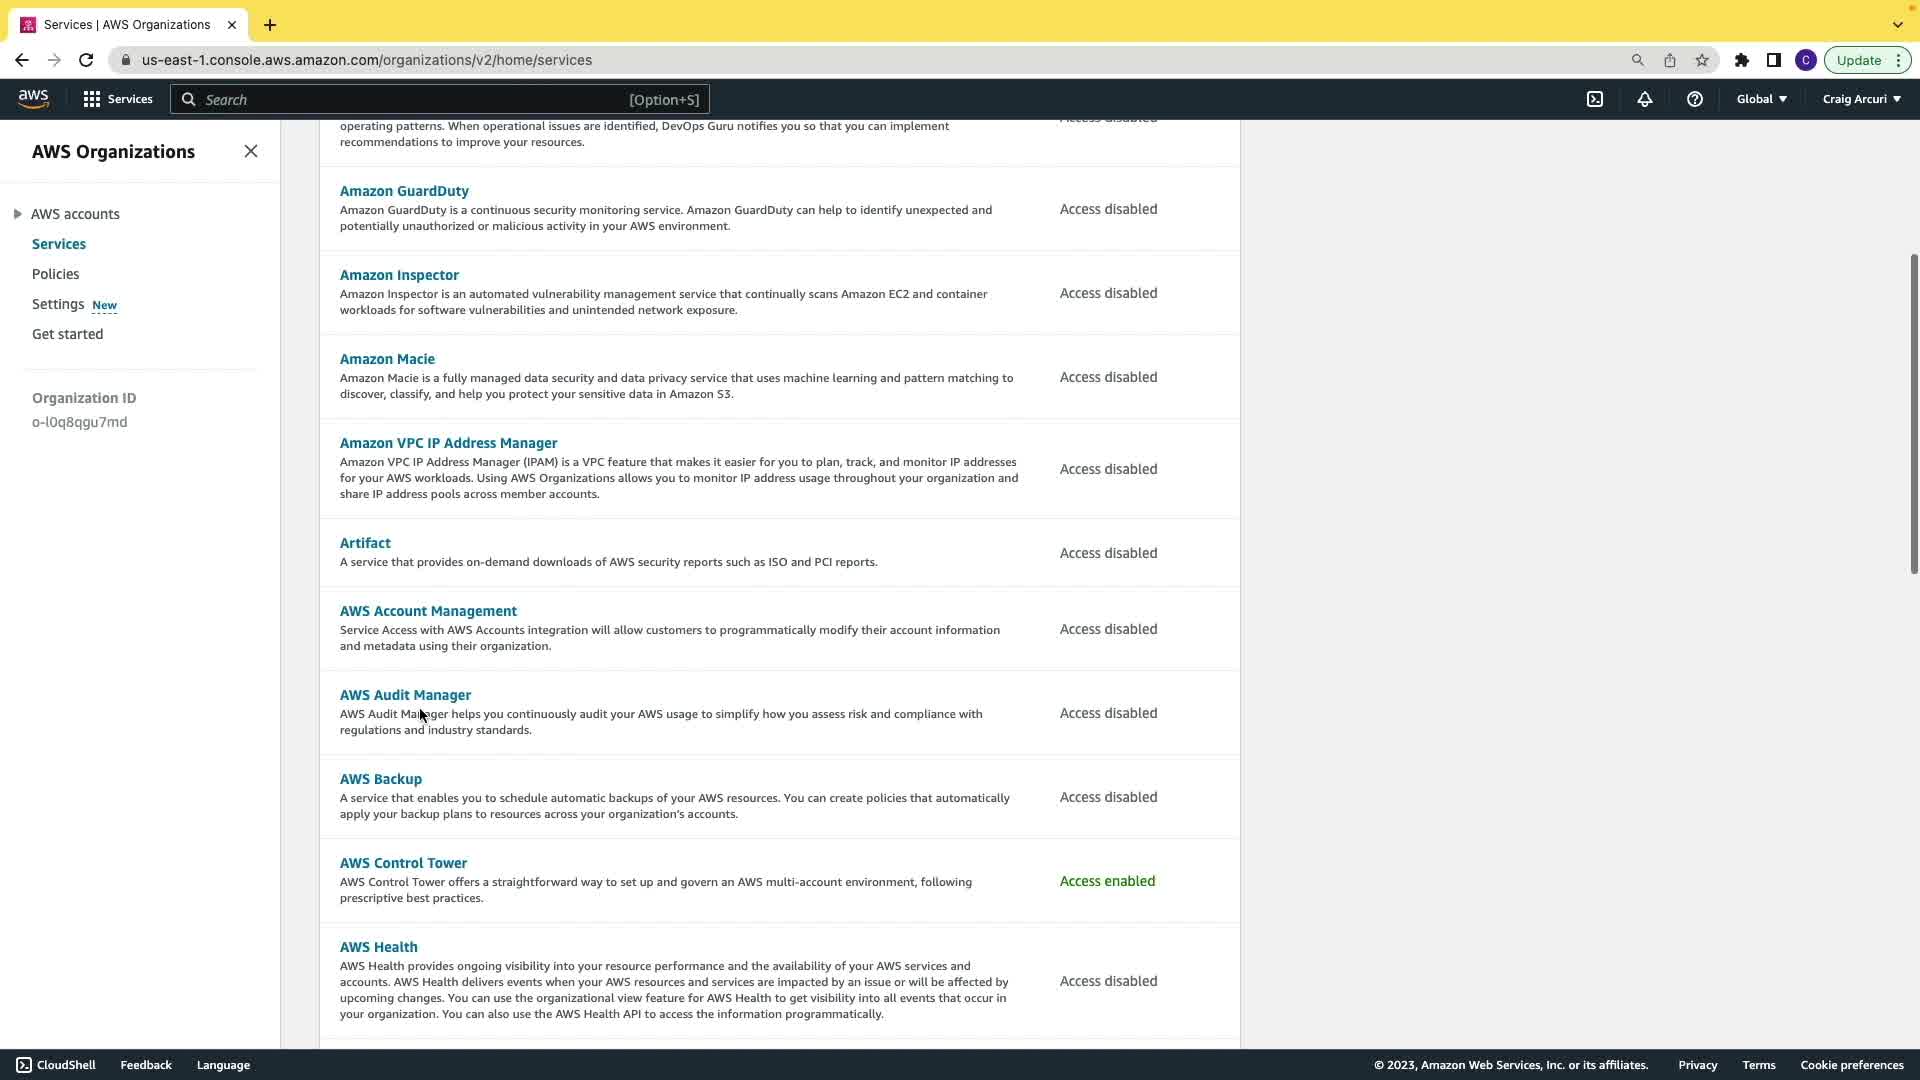Image resolution: width=1920 pixels, height=1080 pixels.
Task: Open the Global region dropdown
Action: [x=1761, y=99]
